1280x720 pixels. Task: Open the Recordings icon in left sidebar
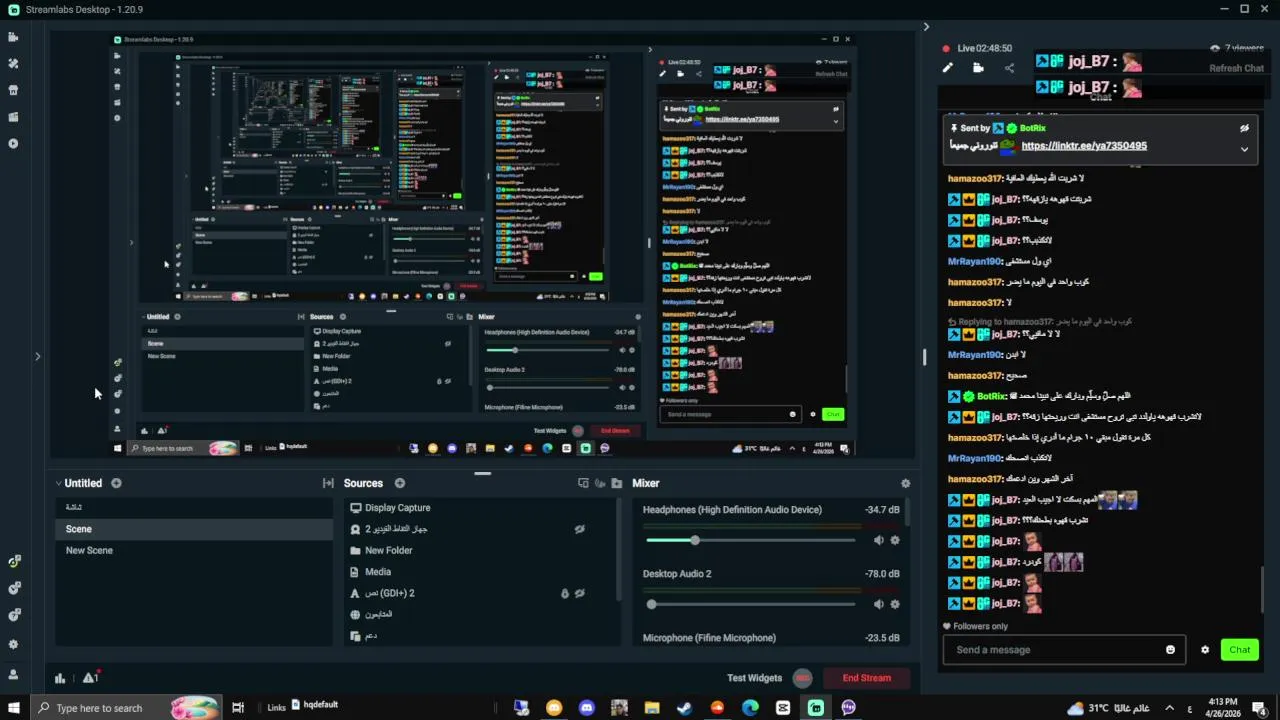pos(13,143)
